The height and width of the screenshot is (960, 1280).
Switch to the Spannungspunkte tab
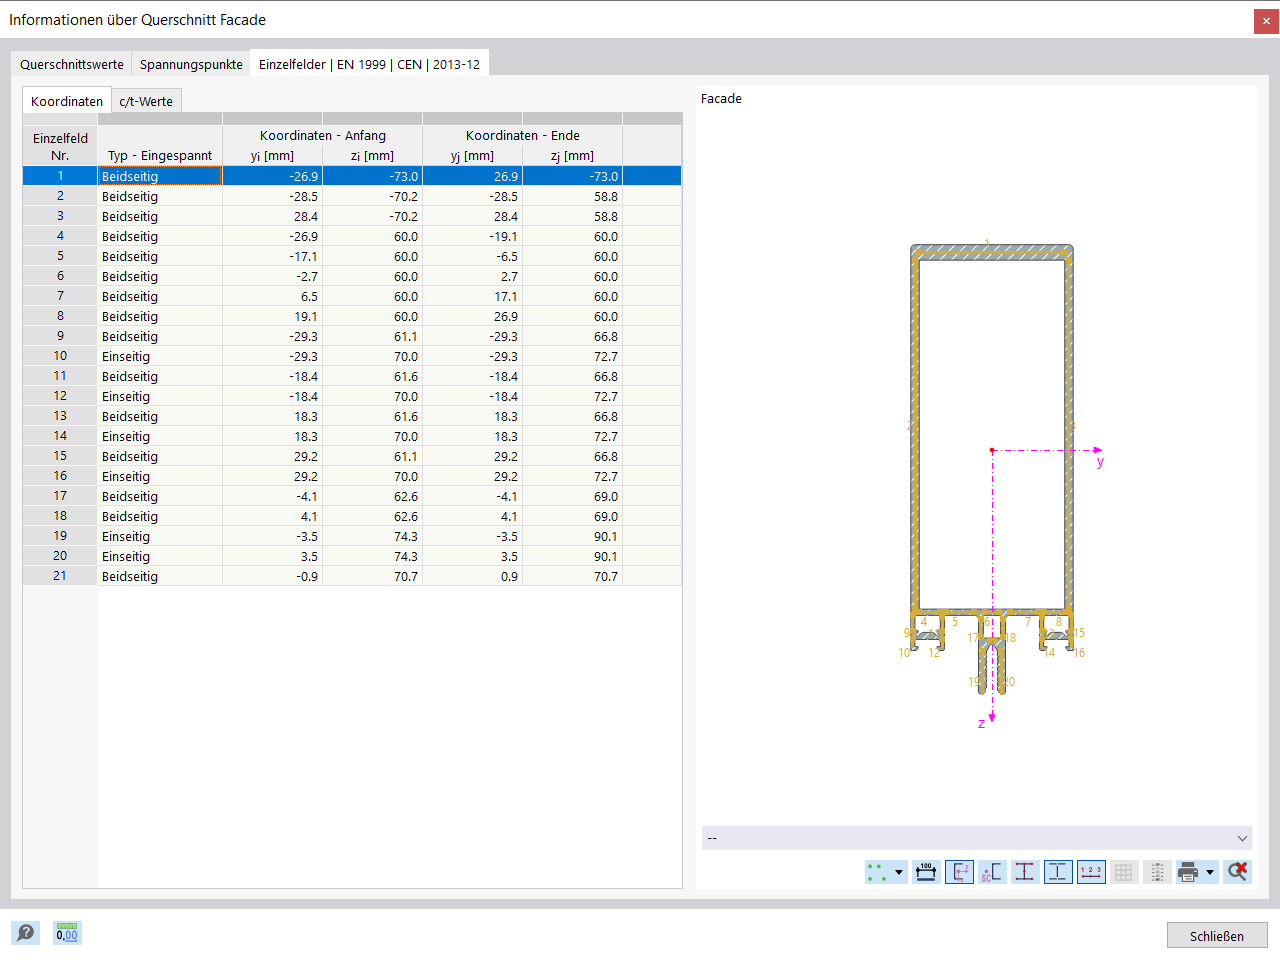click(x=191, y=64)
